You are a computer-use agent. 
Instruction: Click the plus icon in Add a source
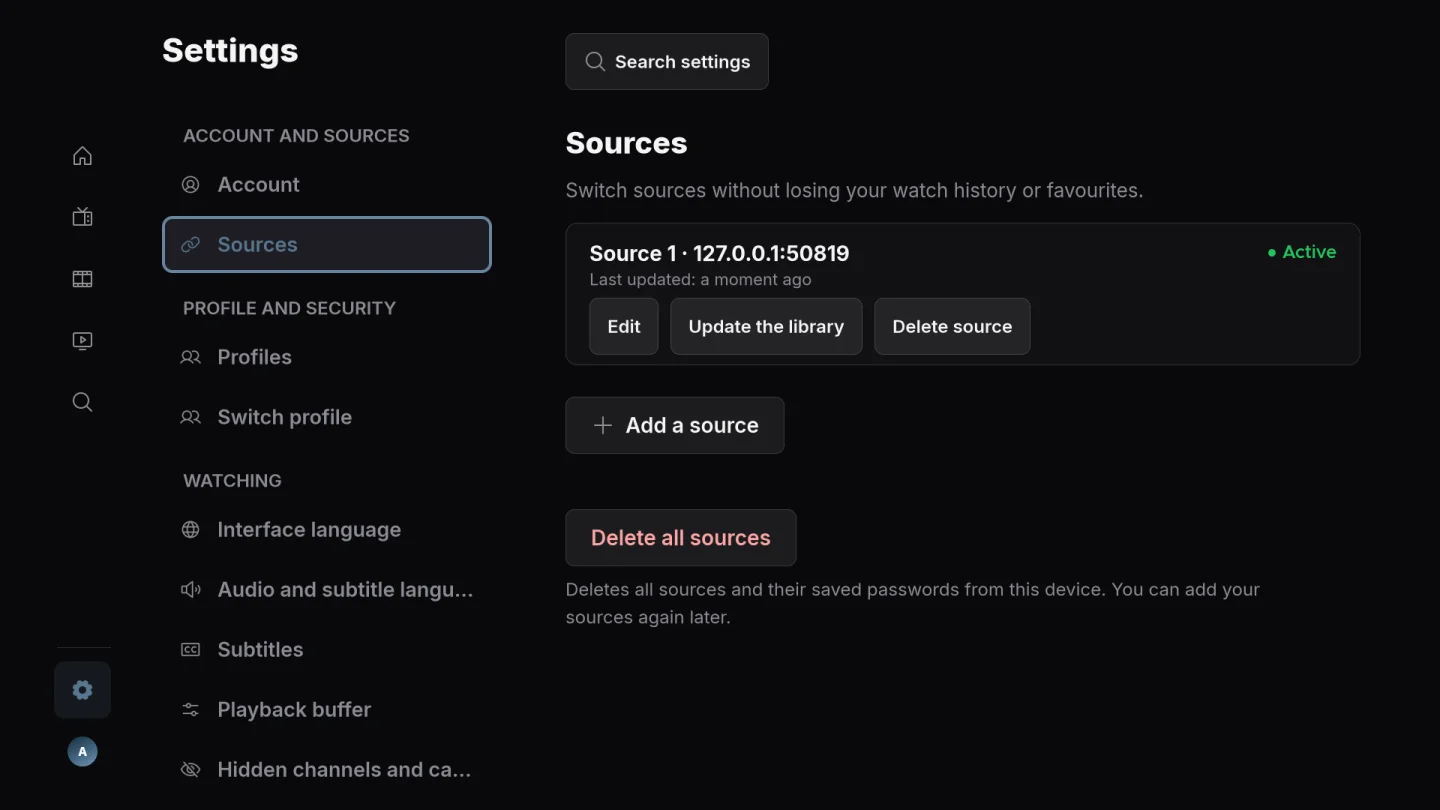602,425
